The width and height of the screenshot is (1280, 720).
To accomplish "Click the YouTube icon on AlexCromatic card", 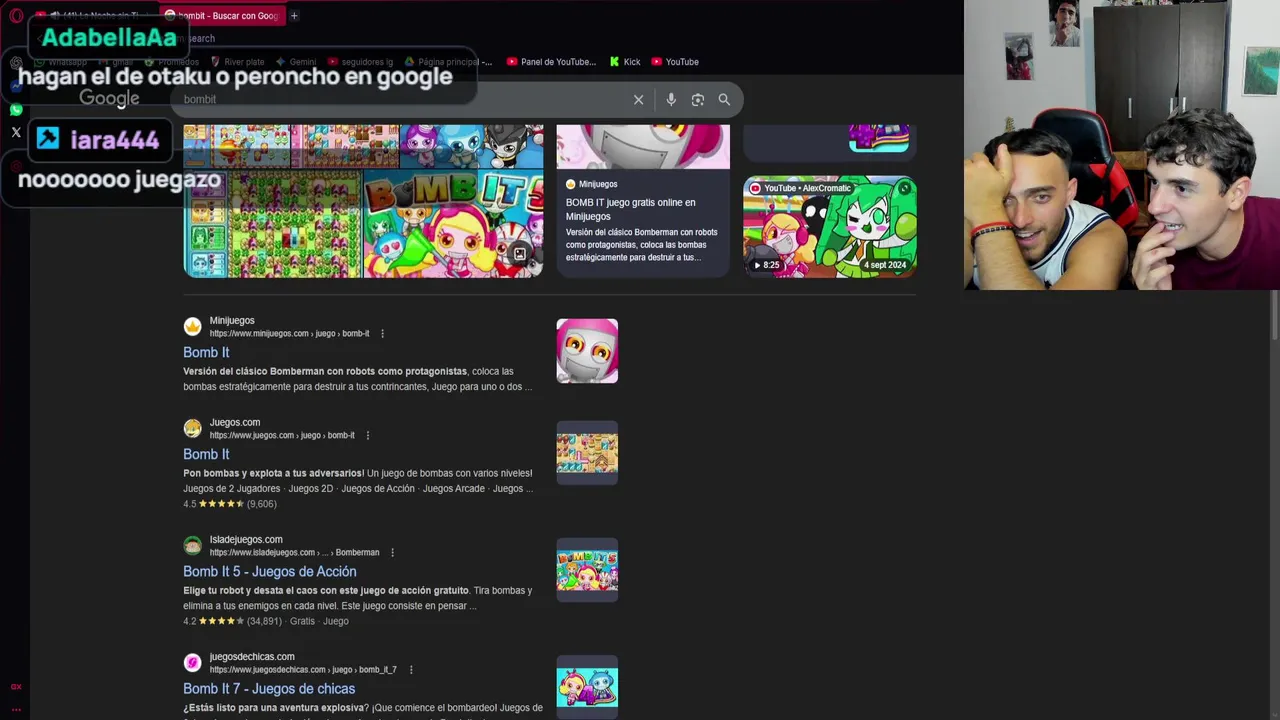I will click(755, 188).
